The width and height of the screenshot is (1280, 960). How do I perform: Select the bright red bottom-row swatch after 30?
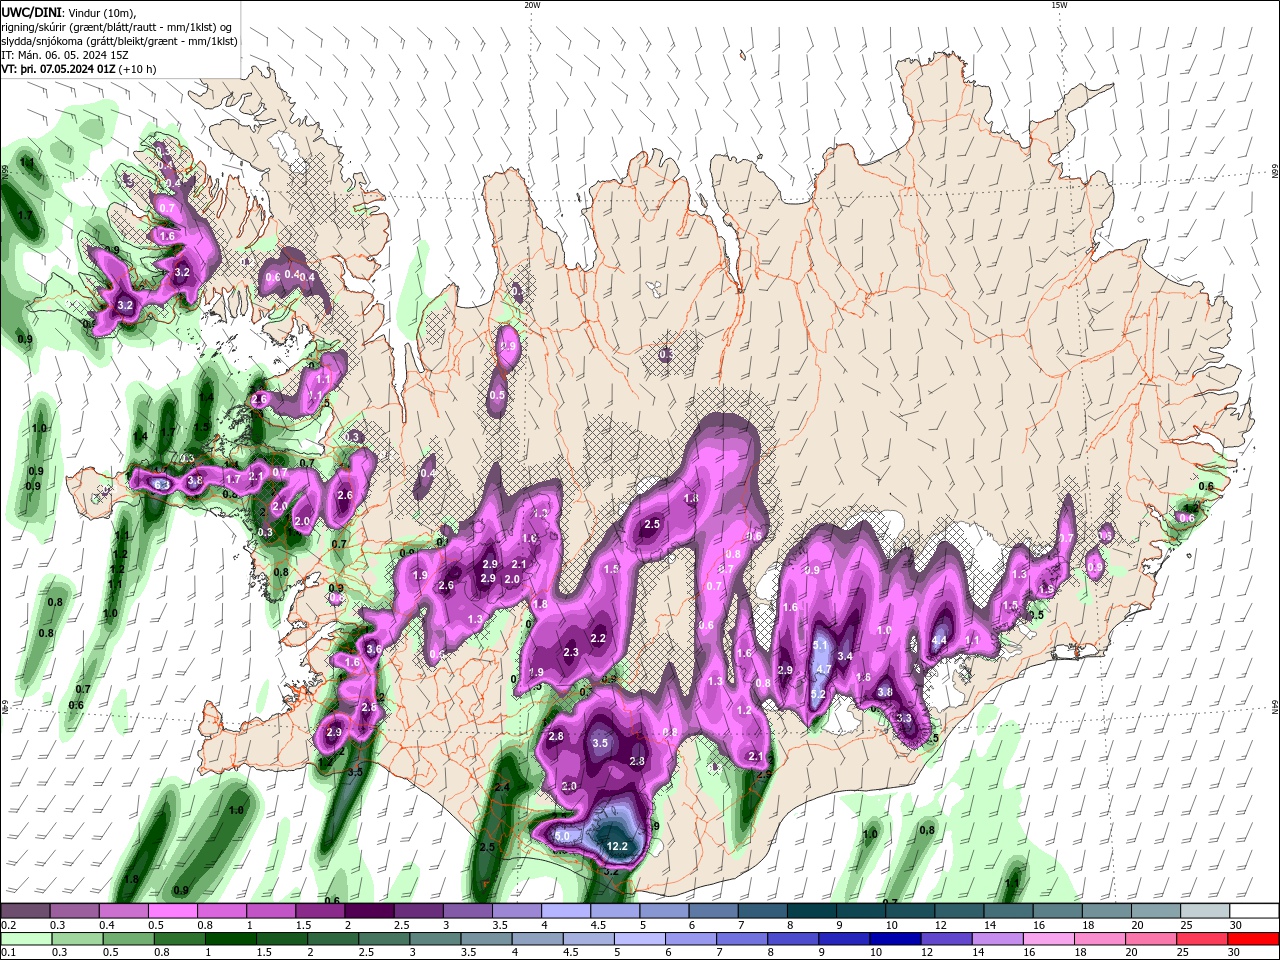(1255, 939)
